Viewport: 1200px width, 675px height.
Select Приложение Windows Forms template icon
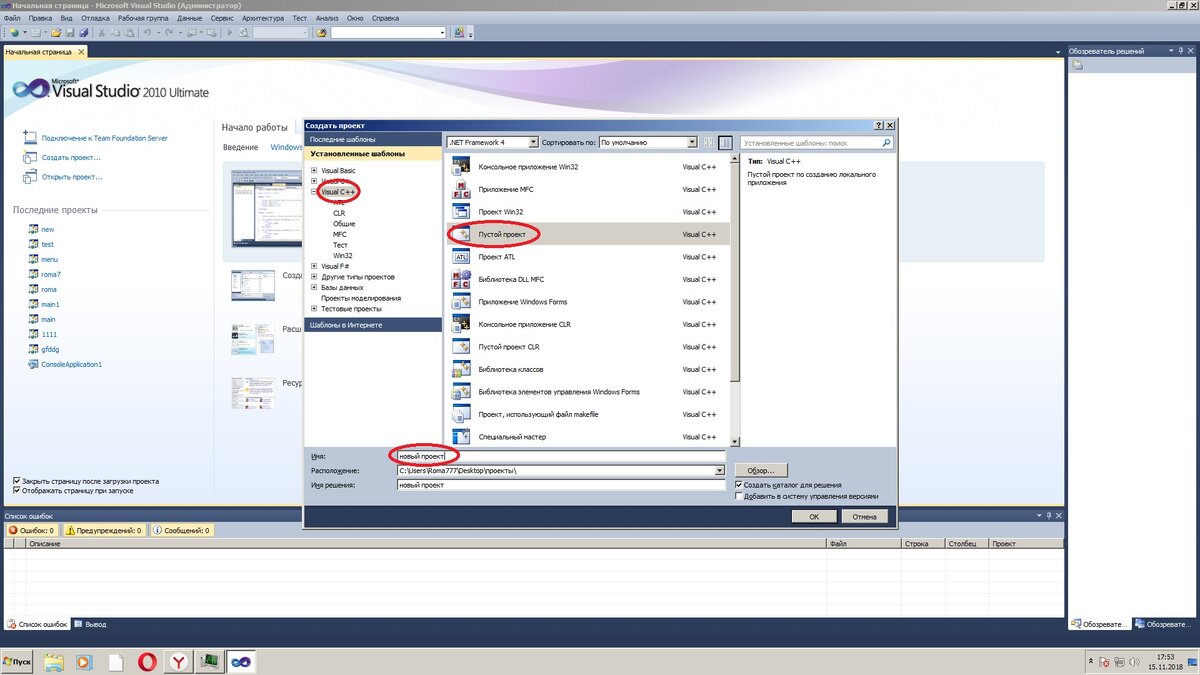461,302
